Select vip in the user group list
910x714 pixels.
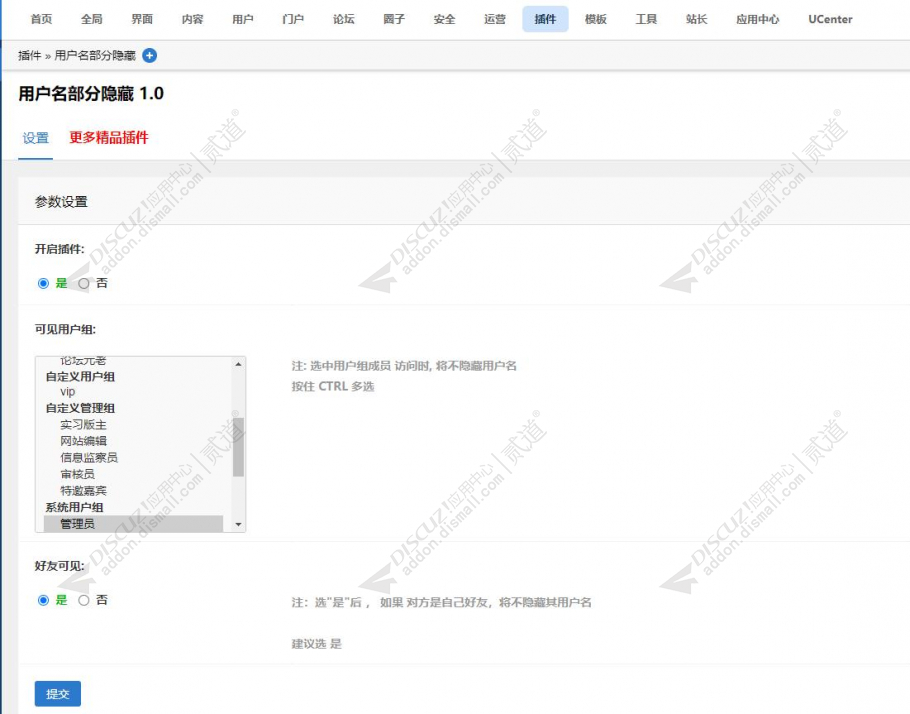tap(67, 392)
